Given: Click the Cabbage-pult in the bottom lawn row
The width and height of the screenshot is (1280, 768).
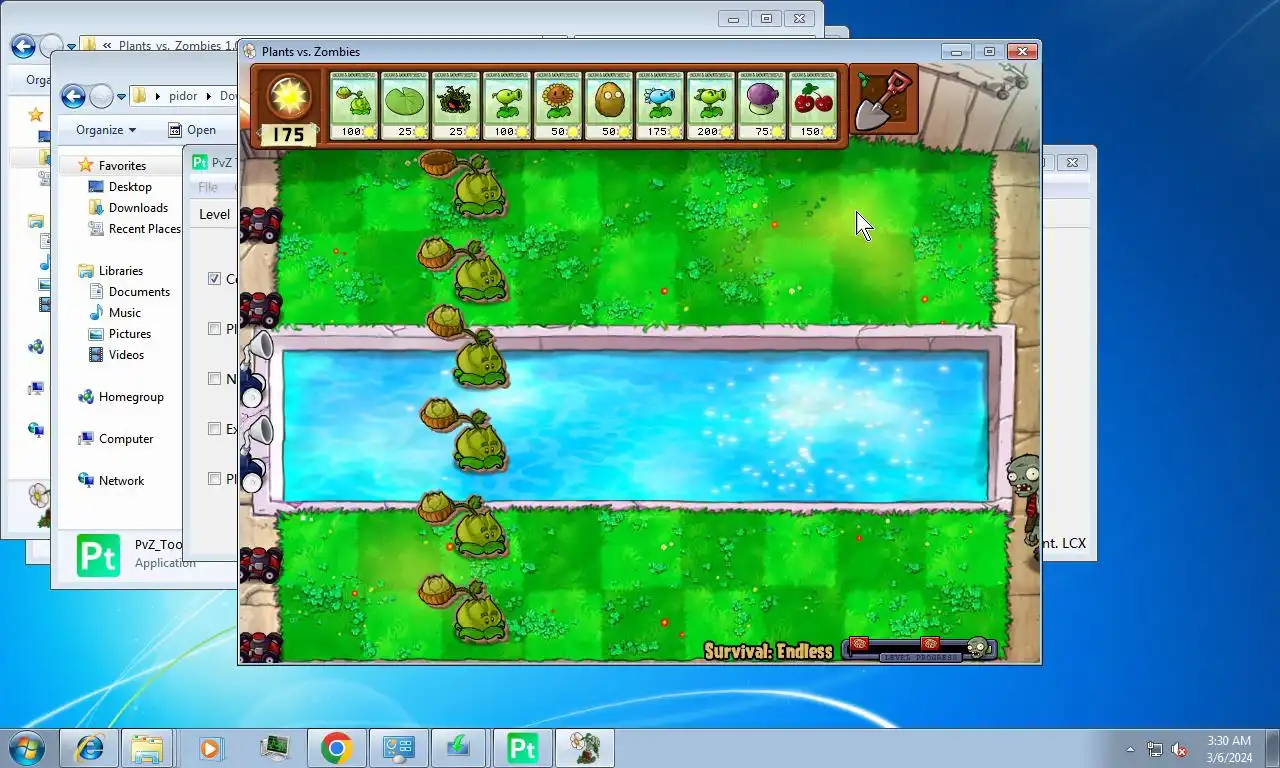Looking at the screenshot, I should (464, 607).
